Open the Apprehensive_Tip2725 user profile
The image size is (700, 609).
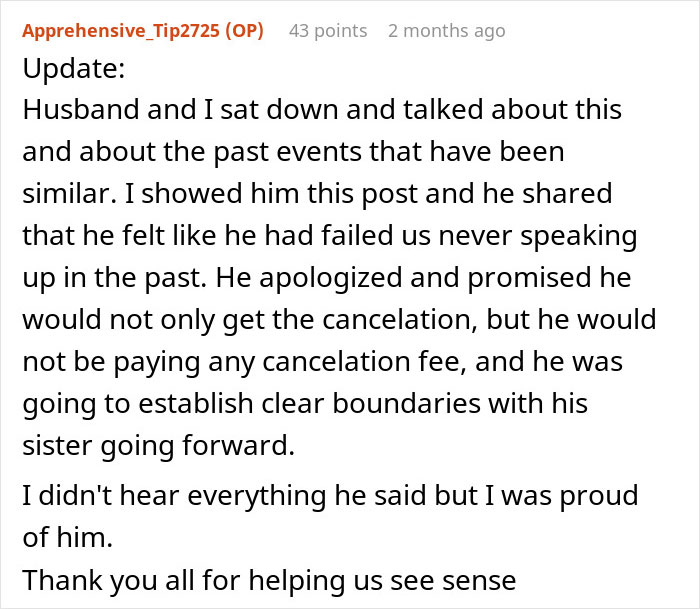(118, 31)
